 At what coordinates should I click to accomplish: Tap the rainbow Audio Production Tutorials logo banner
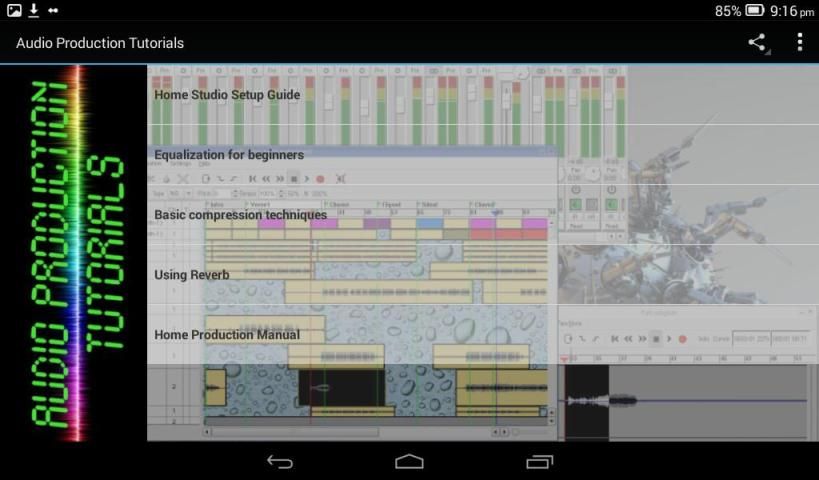tap(74, 253)
